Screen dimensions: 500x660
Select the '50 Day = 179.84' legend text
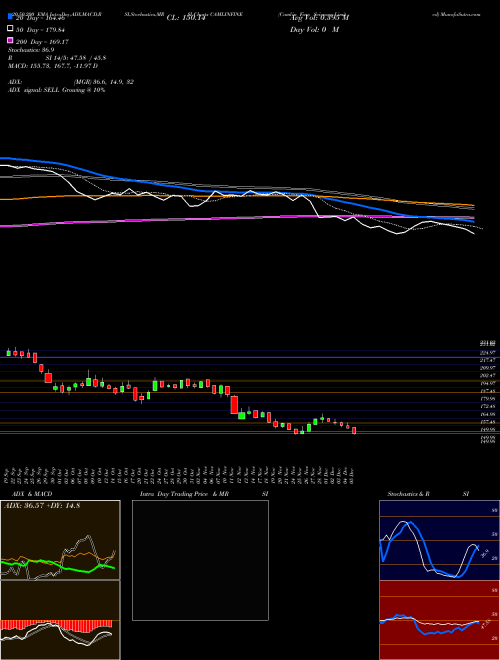click(40, 29)
